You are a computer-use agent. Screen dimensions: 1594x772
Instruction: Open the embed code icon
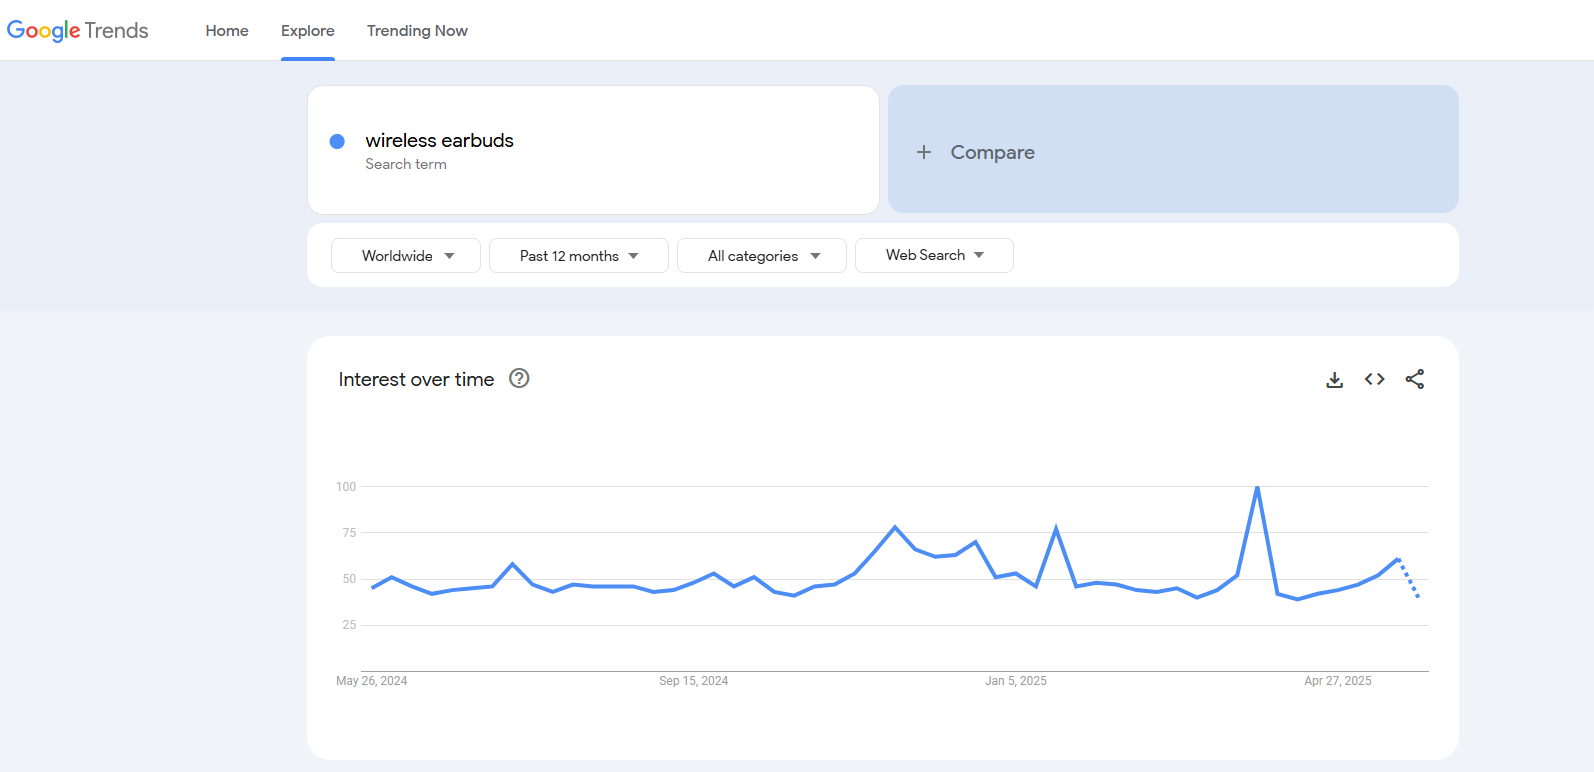(1374, 379)
